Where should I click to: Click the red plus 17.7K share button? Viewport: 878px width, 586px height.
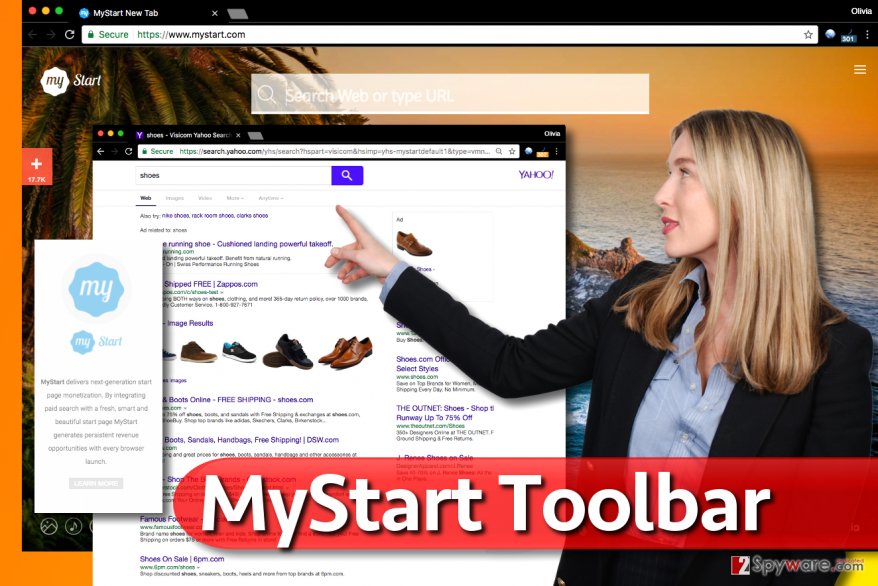click(x=37, y=167)
